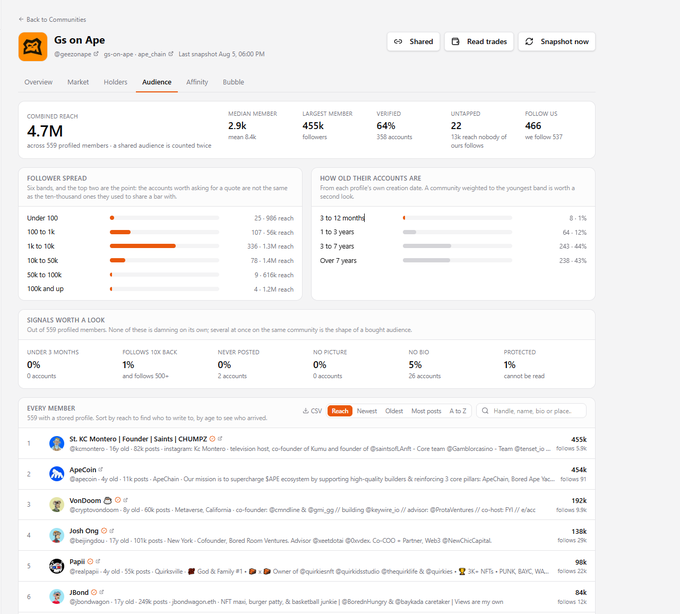The width and height of the screenshot is (680, 614).
Task: Click the 2.9k median member value
Action: coord(237,126)
